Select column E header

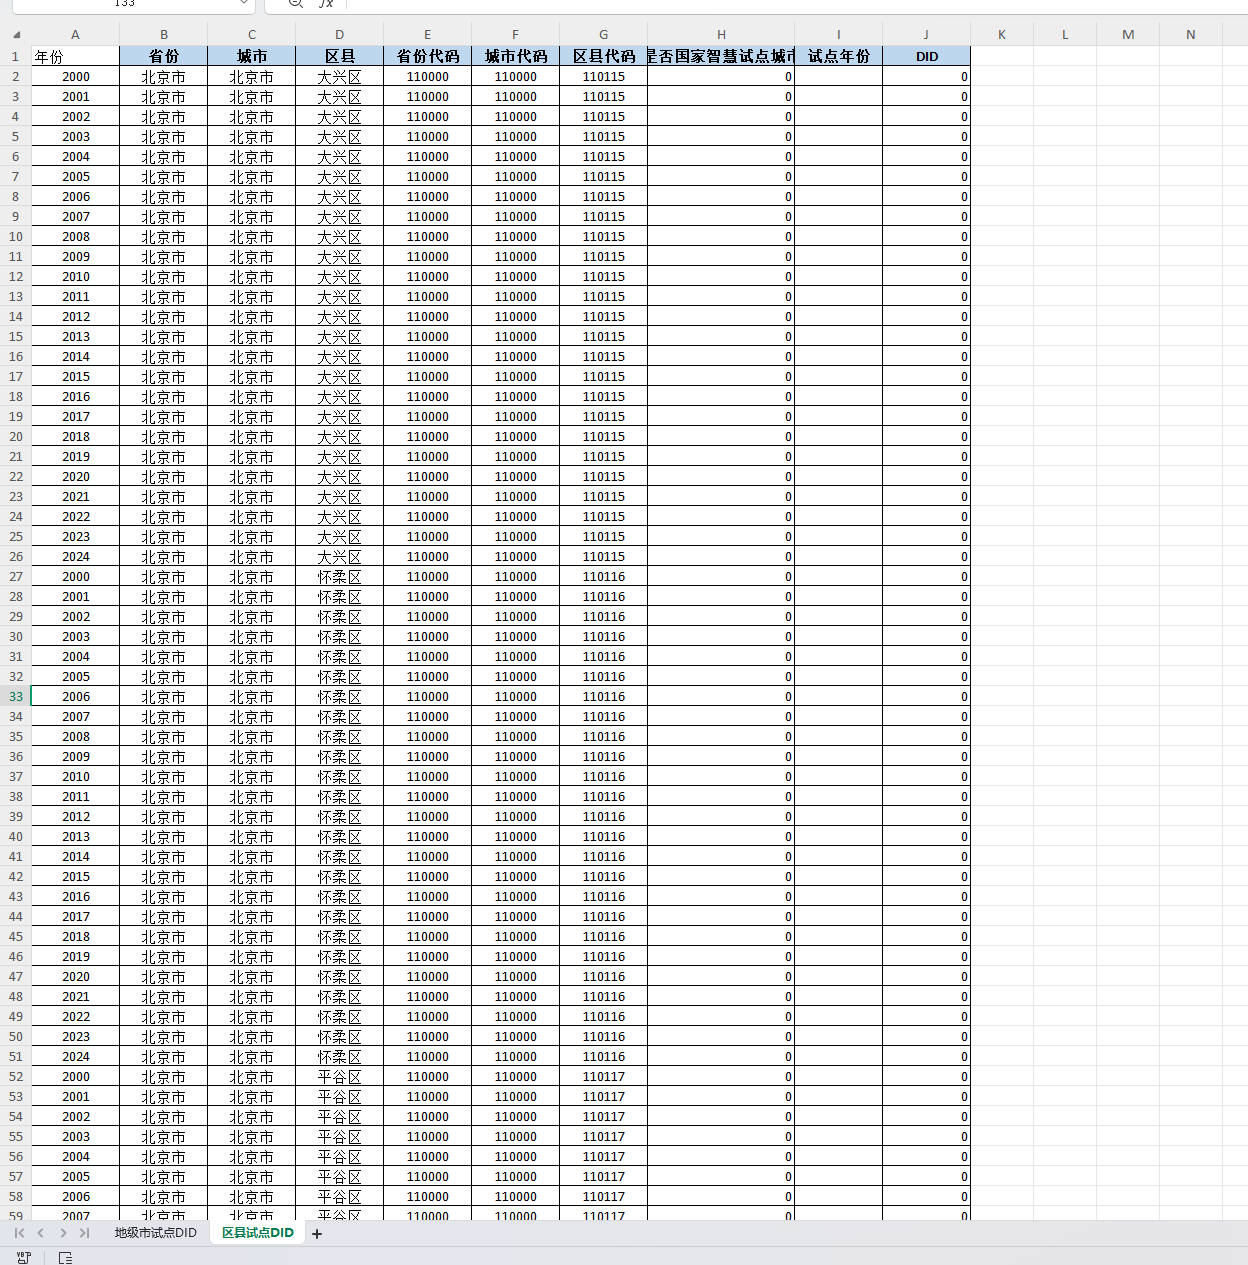[427, 34]
